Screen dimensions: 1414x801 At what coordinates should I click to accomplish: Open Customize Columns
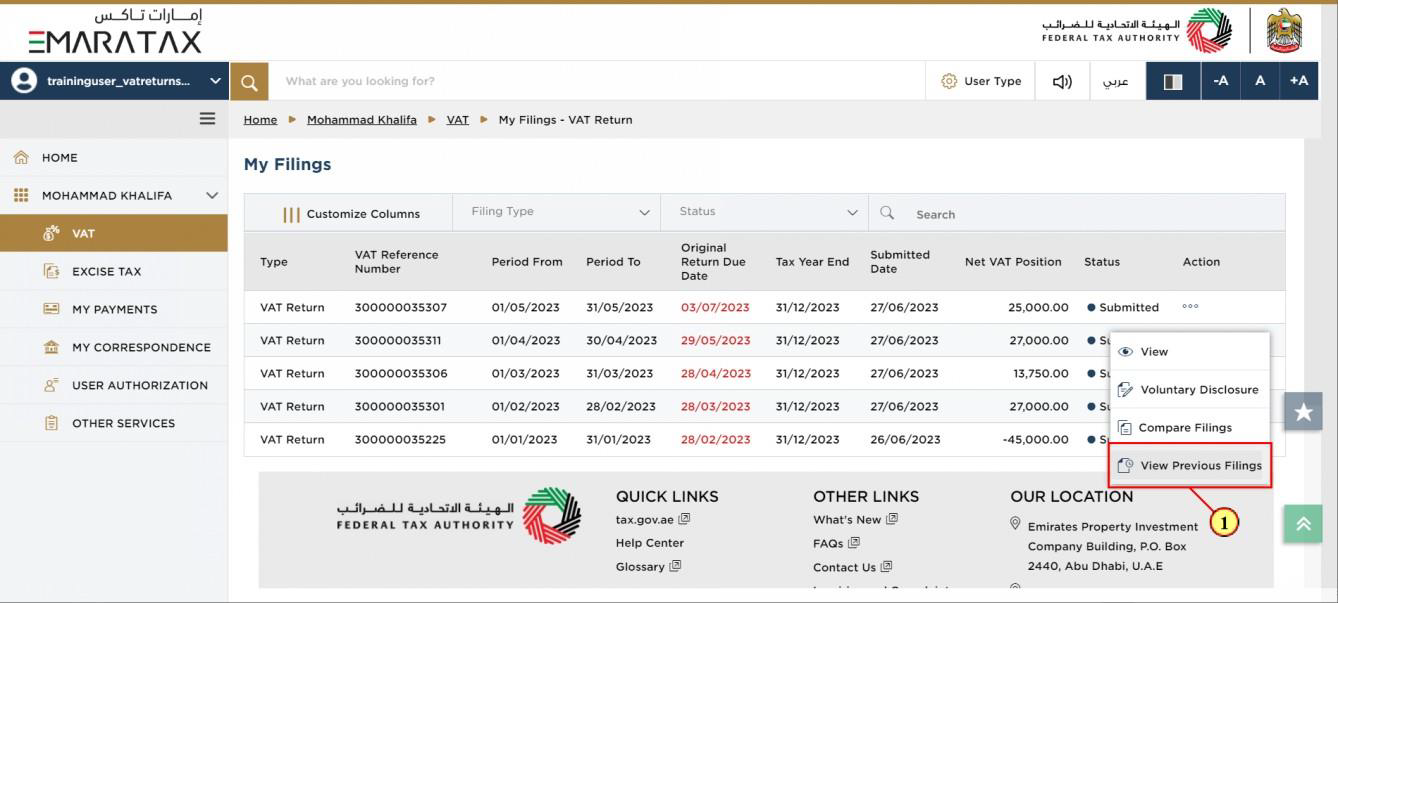pyautogui.click(x=350, y=213)
